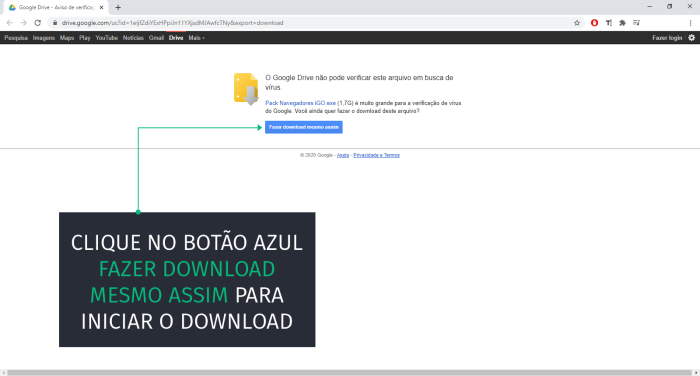The height and width of the screenshot is (376, 700).
Task: Open Chrome's three-dot menu
Action: pyautogui.click(x=690, y=23)
